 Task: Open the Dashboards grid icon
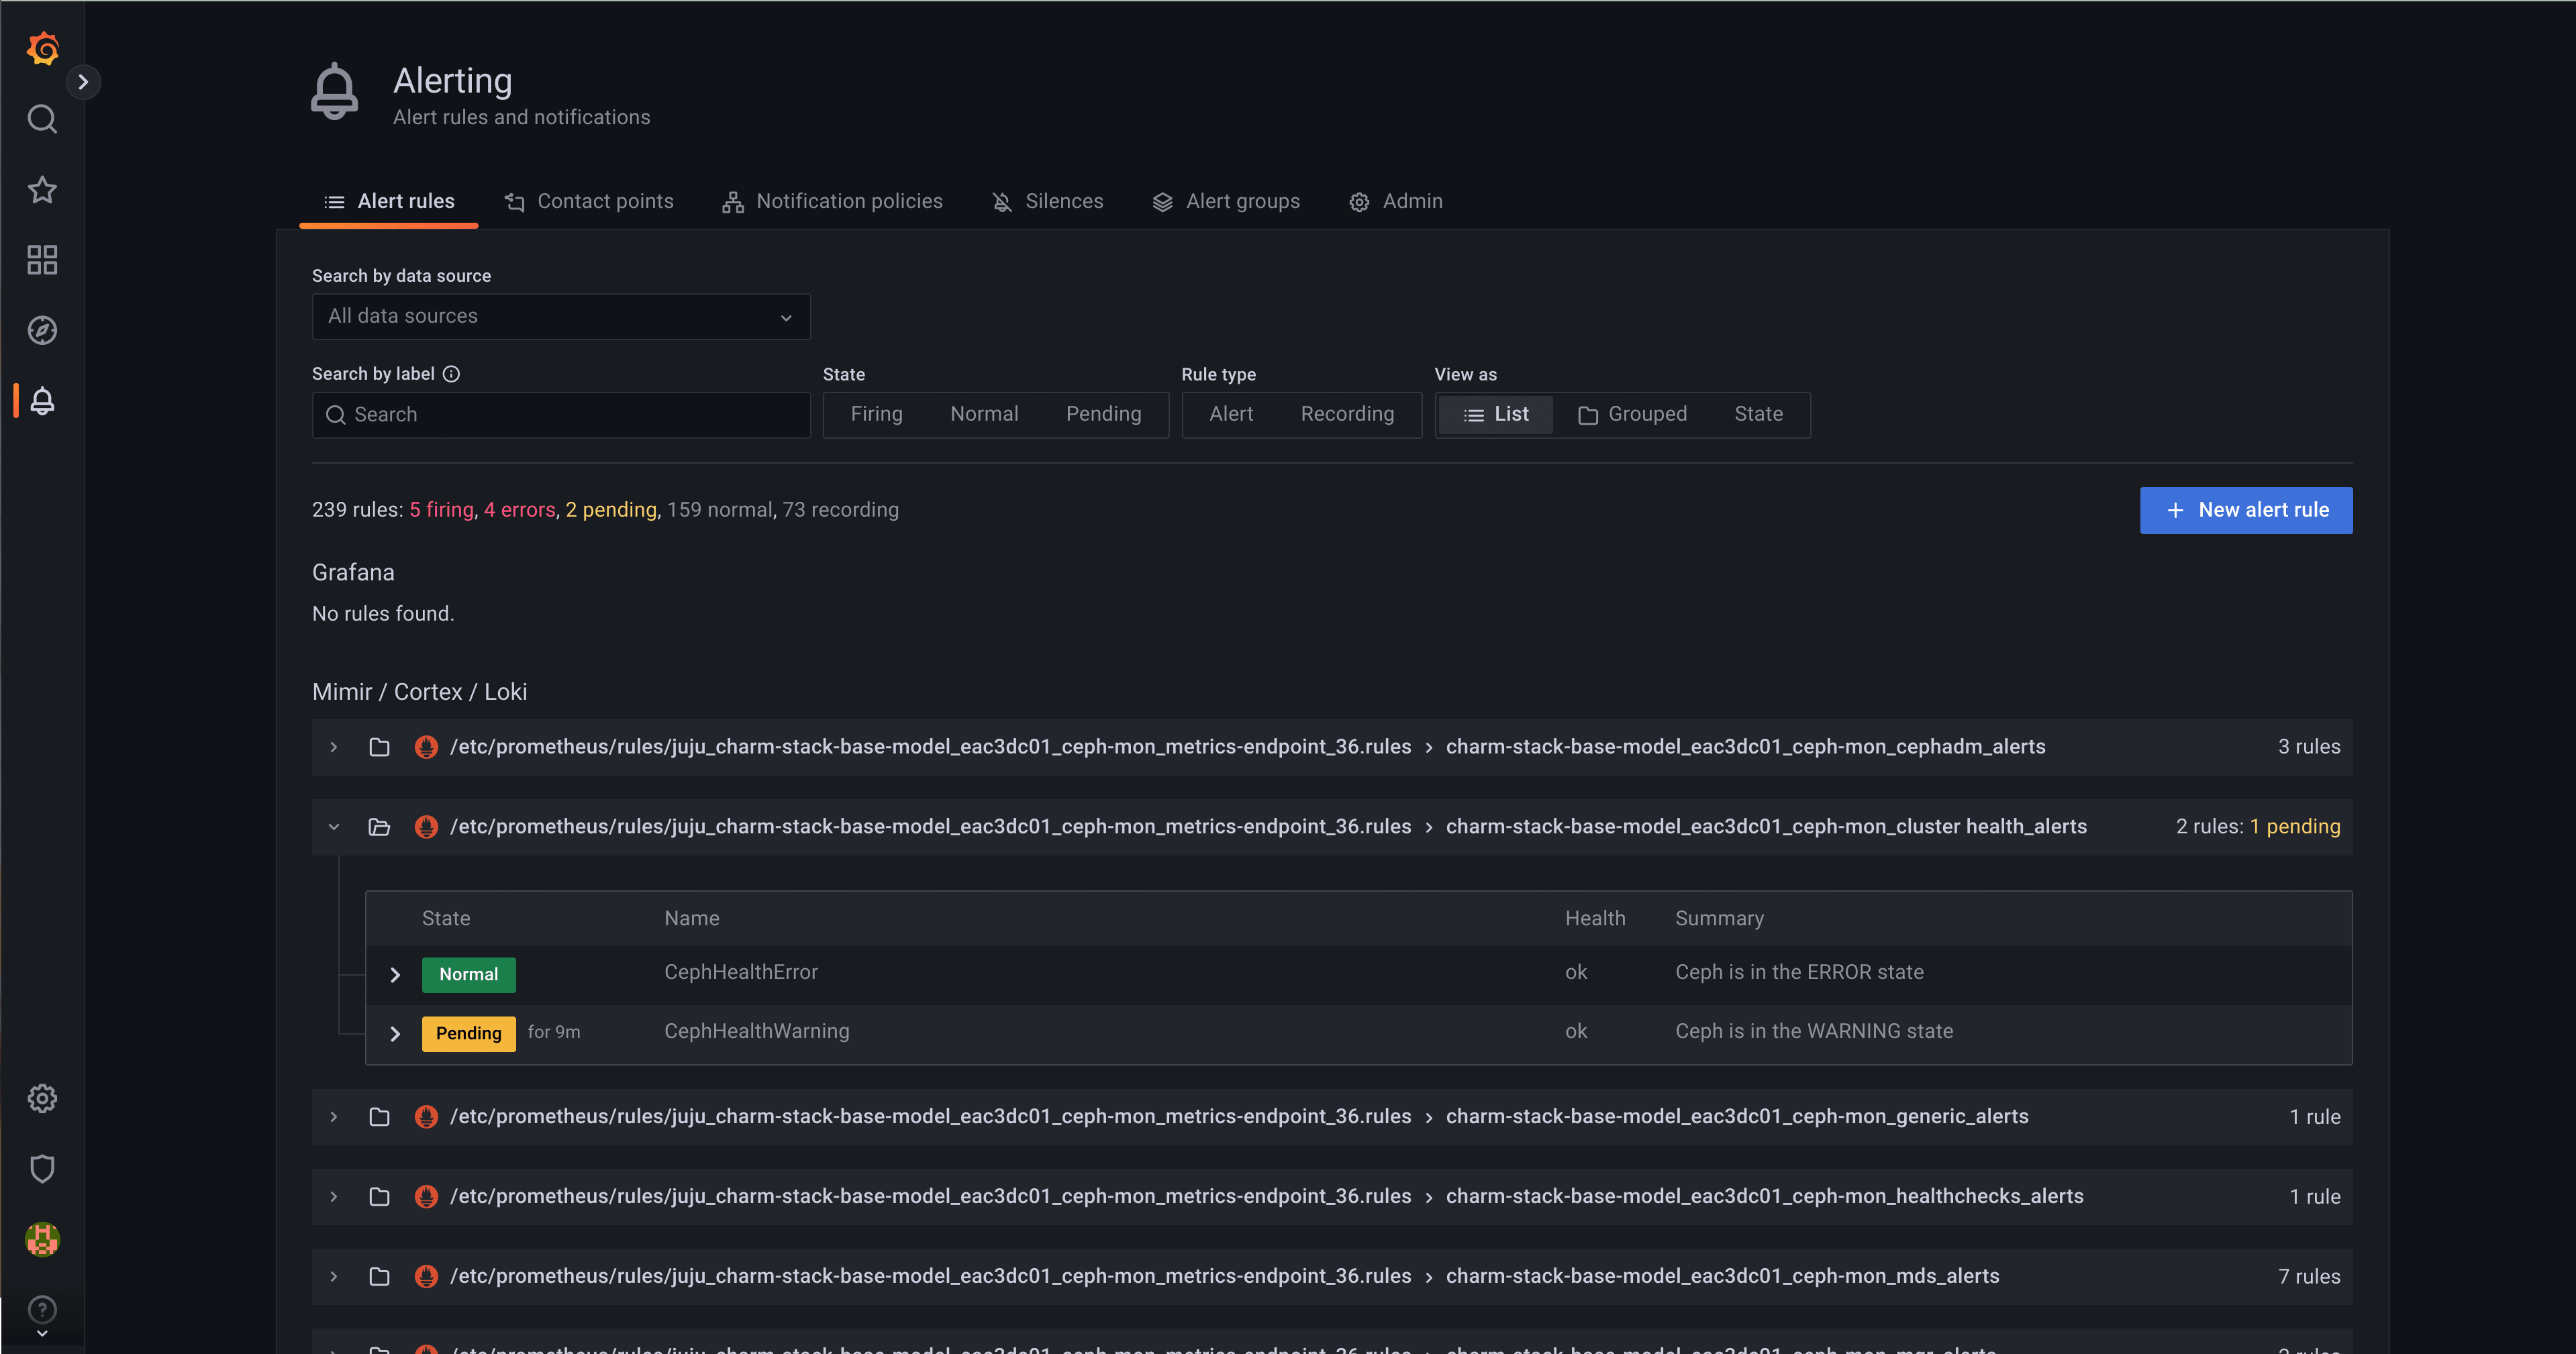coord(42,259)
